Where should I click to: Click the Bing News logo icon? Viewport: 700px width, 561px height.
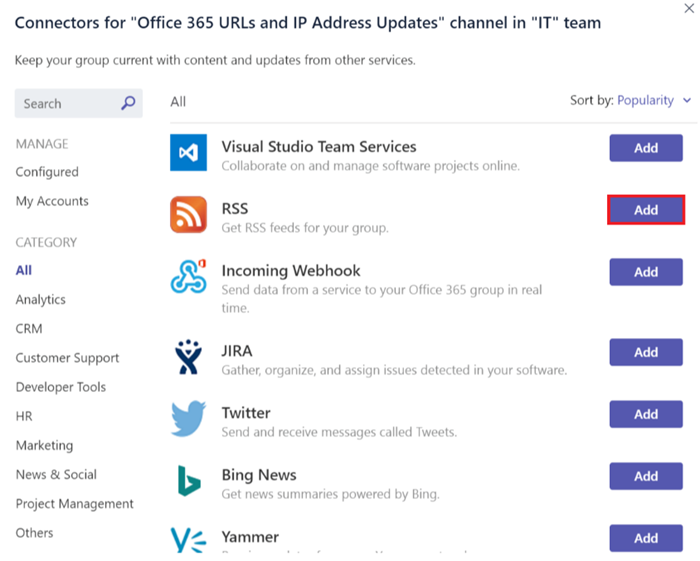(x=189, y=481)
